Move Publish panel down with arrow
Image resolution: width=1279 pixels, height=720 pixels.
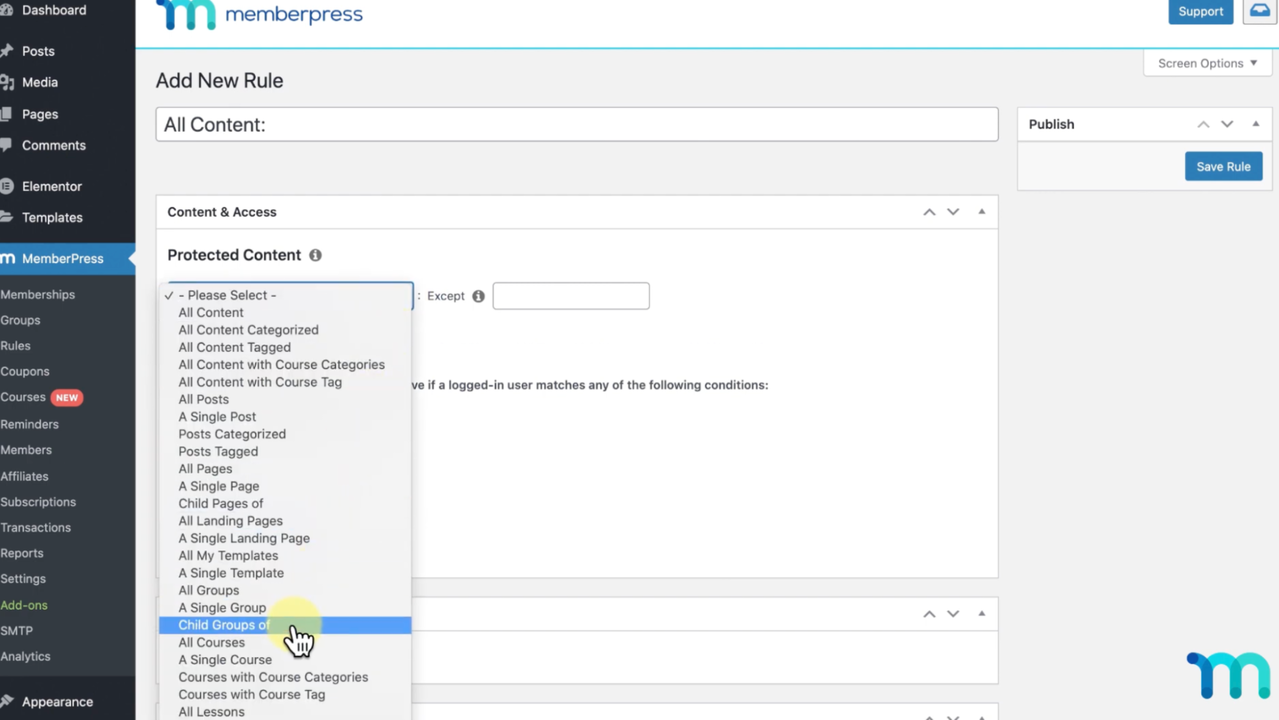pos(1227,124)
